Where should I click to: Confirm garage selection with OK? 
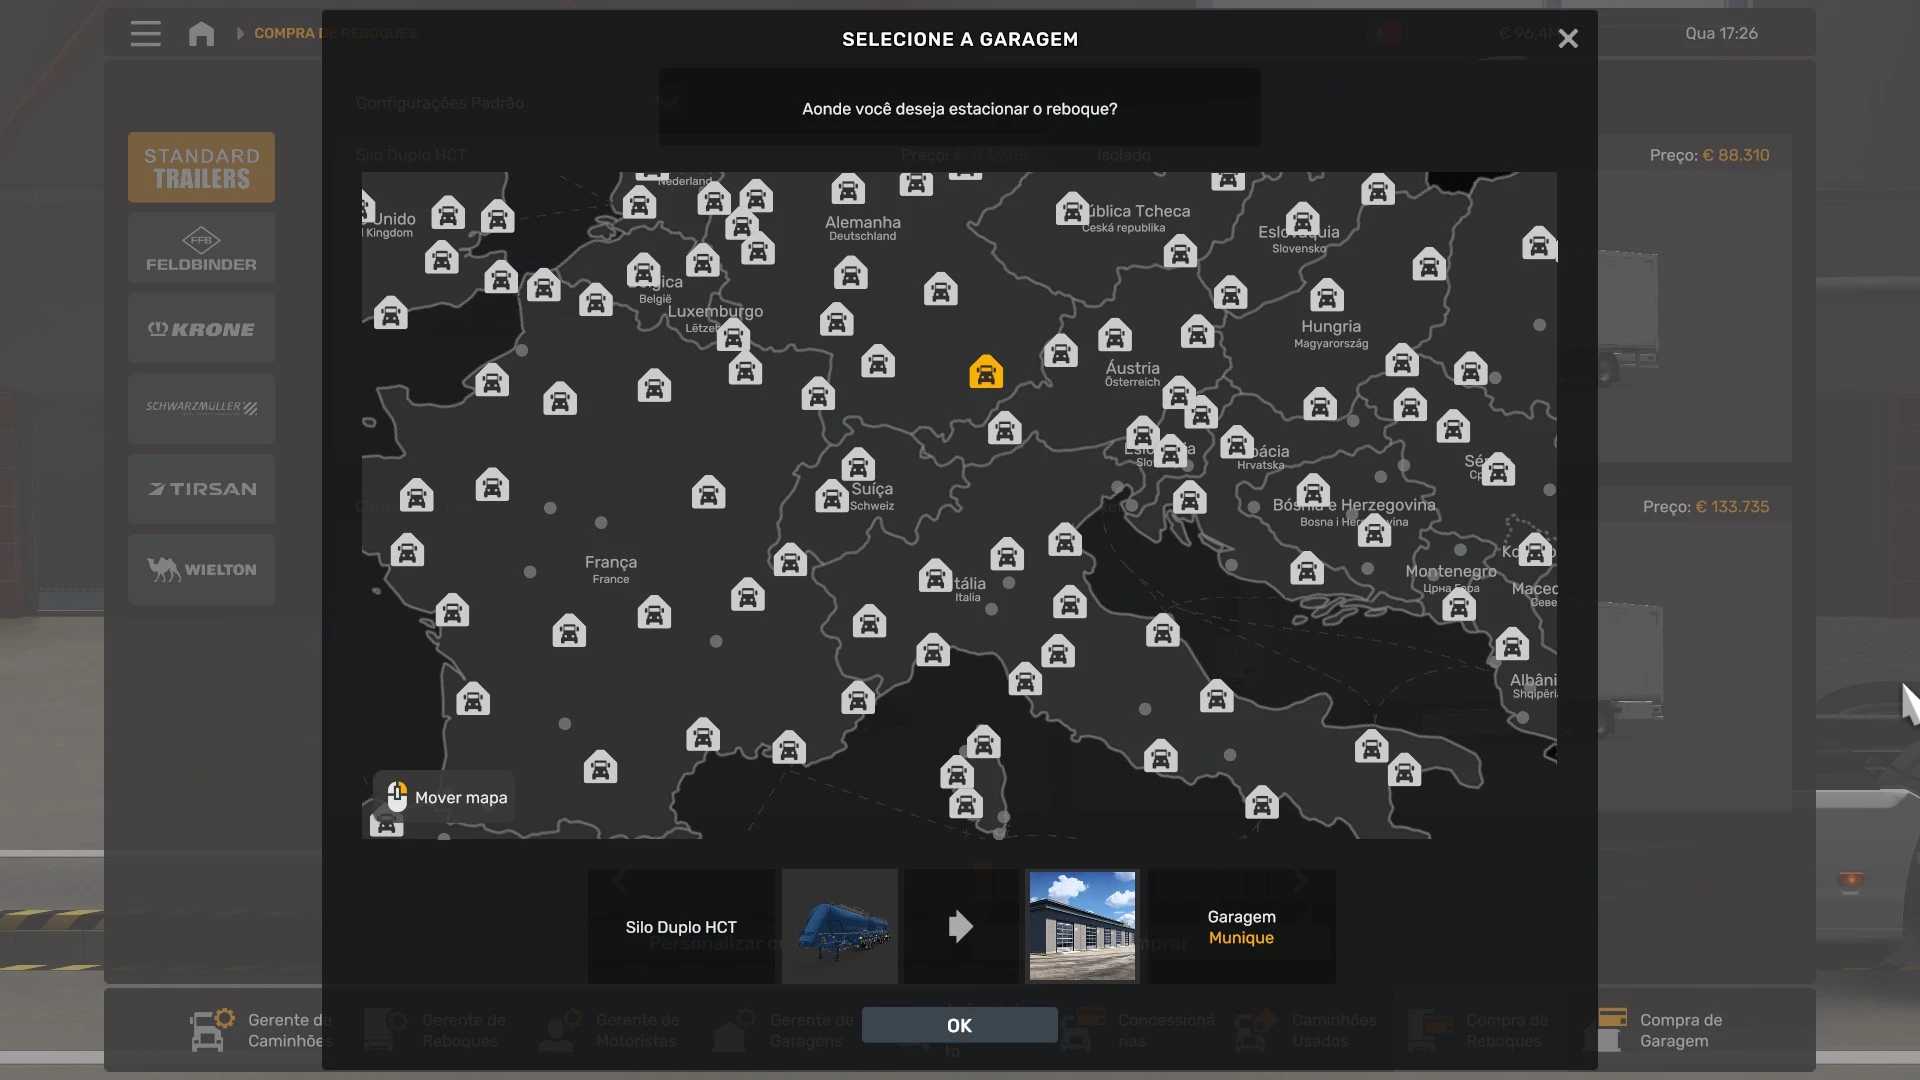[x=959, y=1025]
